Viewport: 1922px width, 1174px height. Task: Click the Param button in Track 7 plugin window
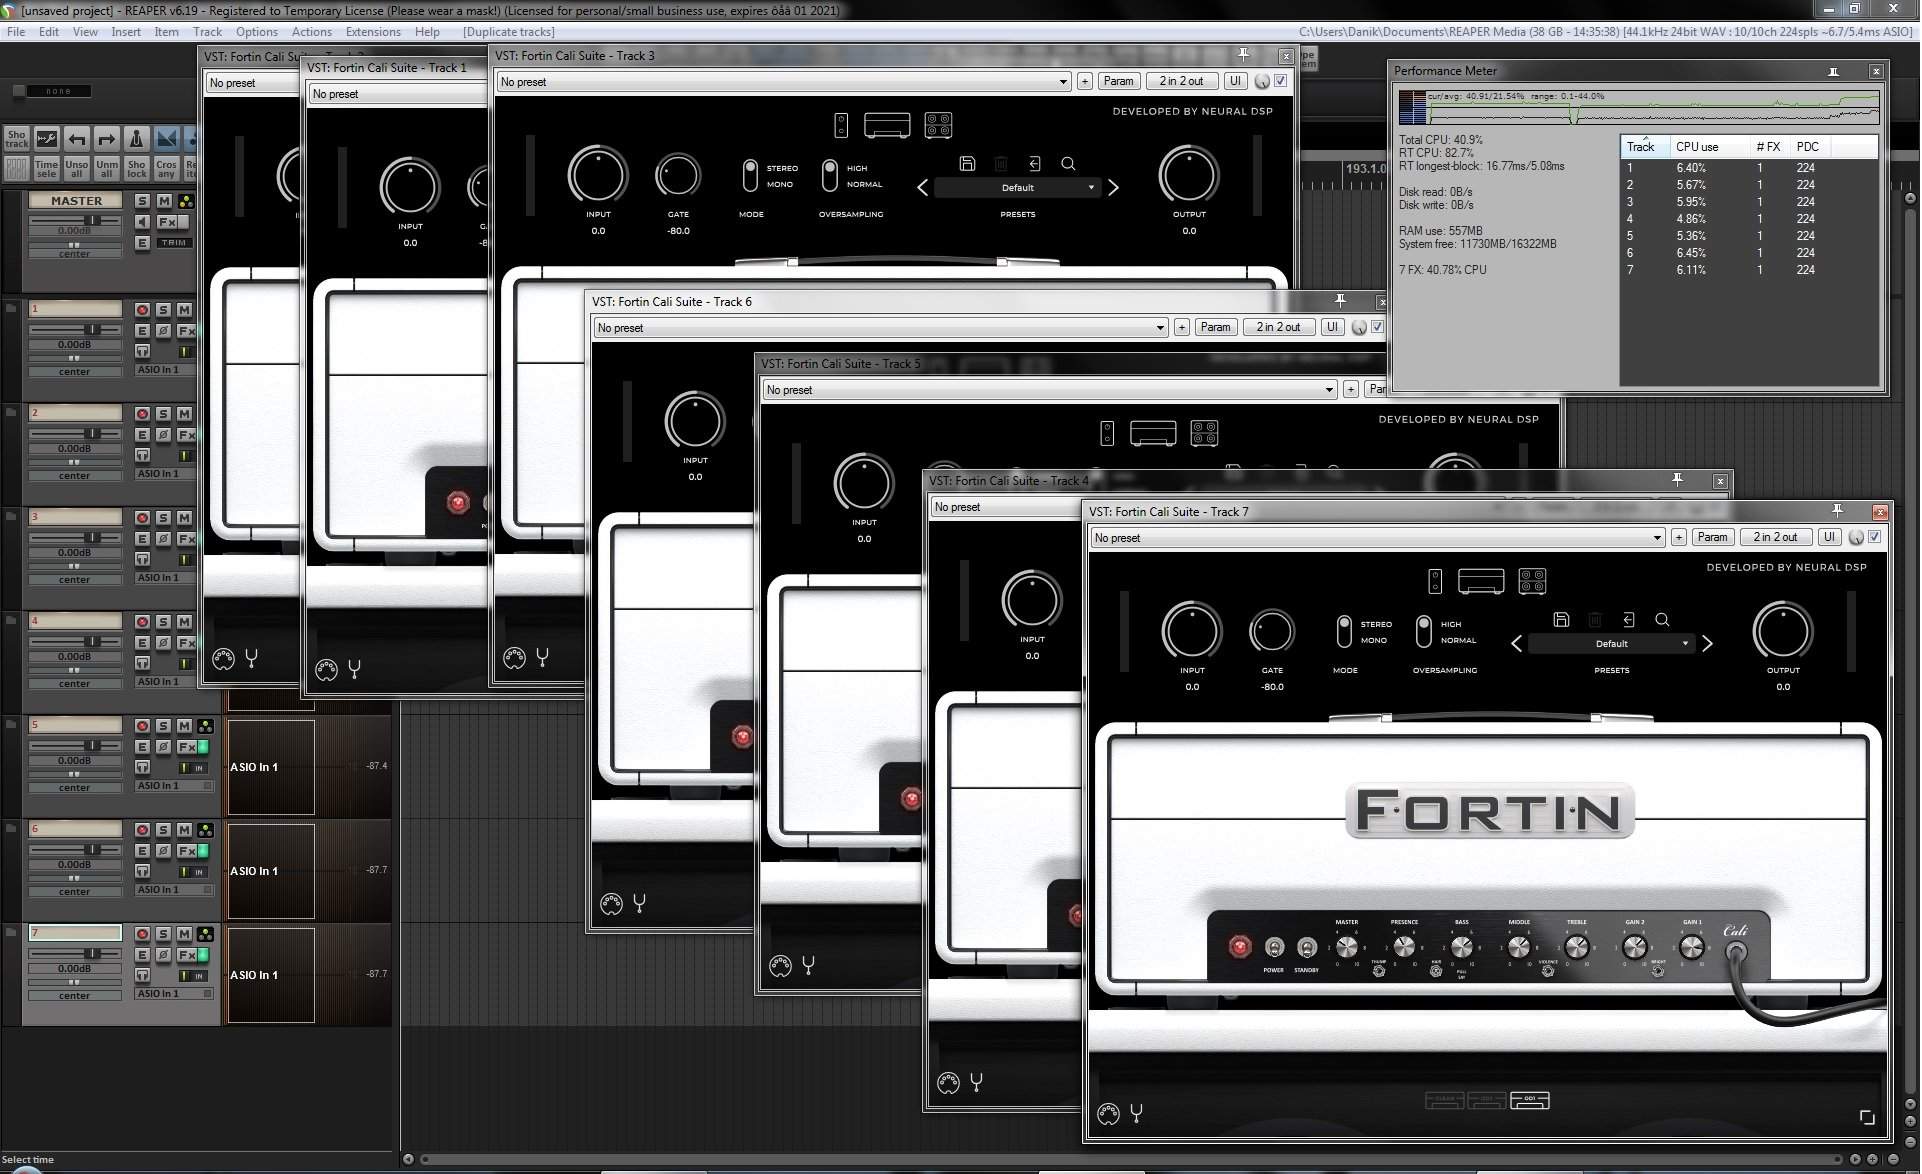1712,537
